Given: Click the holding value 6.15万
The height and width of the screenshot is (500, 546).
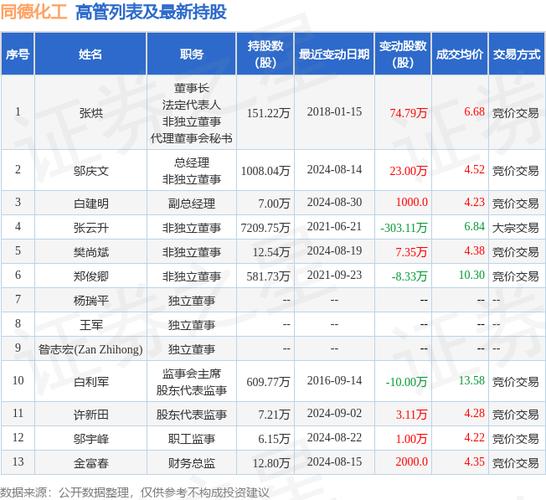Looking at the screenshot, I should coord(274,438).
